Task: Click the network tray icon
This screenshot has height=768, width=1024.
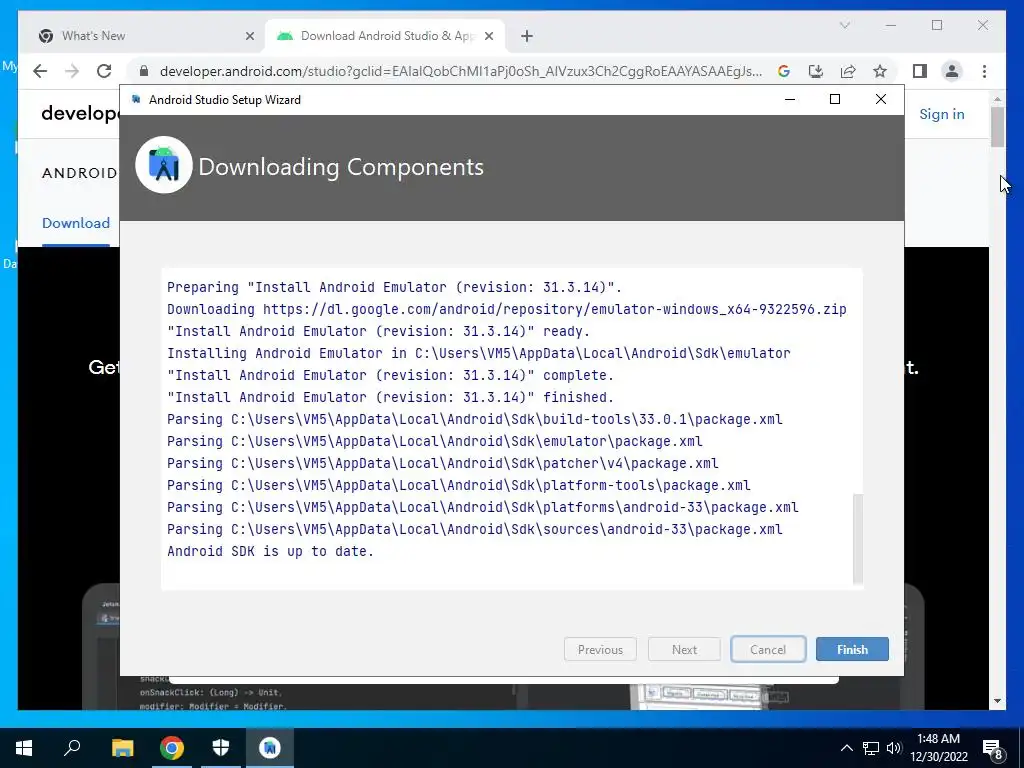Action: pos(871,748)
